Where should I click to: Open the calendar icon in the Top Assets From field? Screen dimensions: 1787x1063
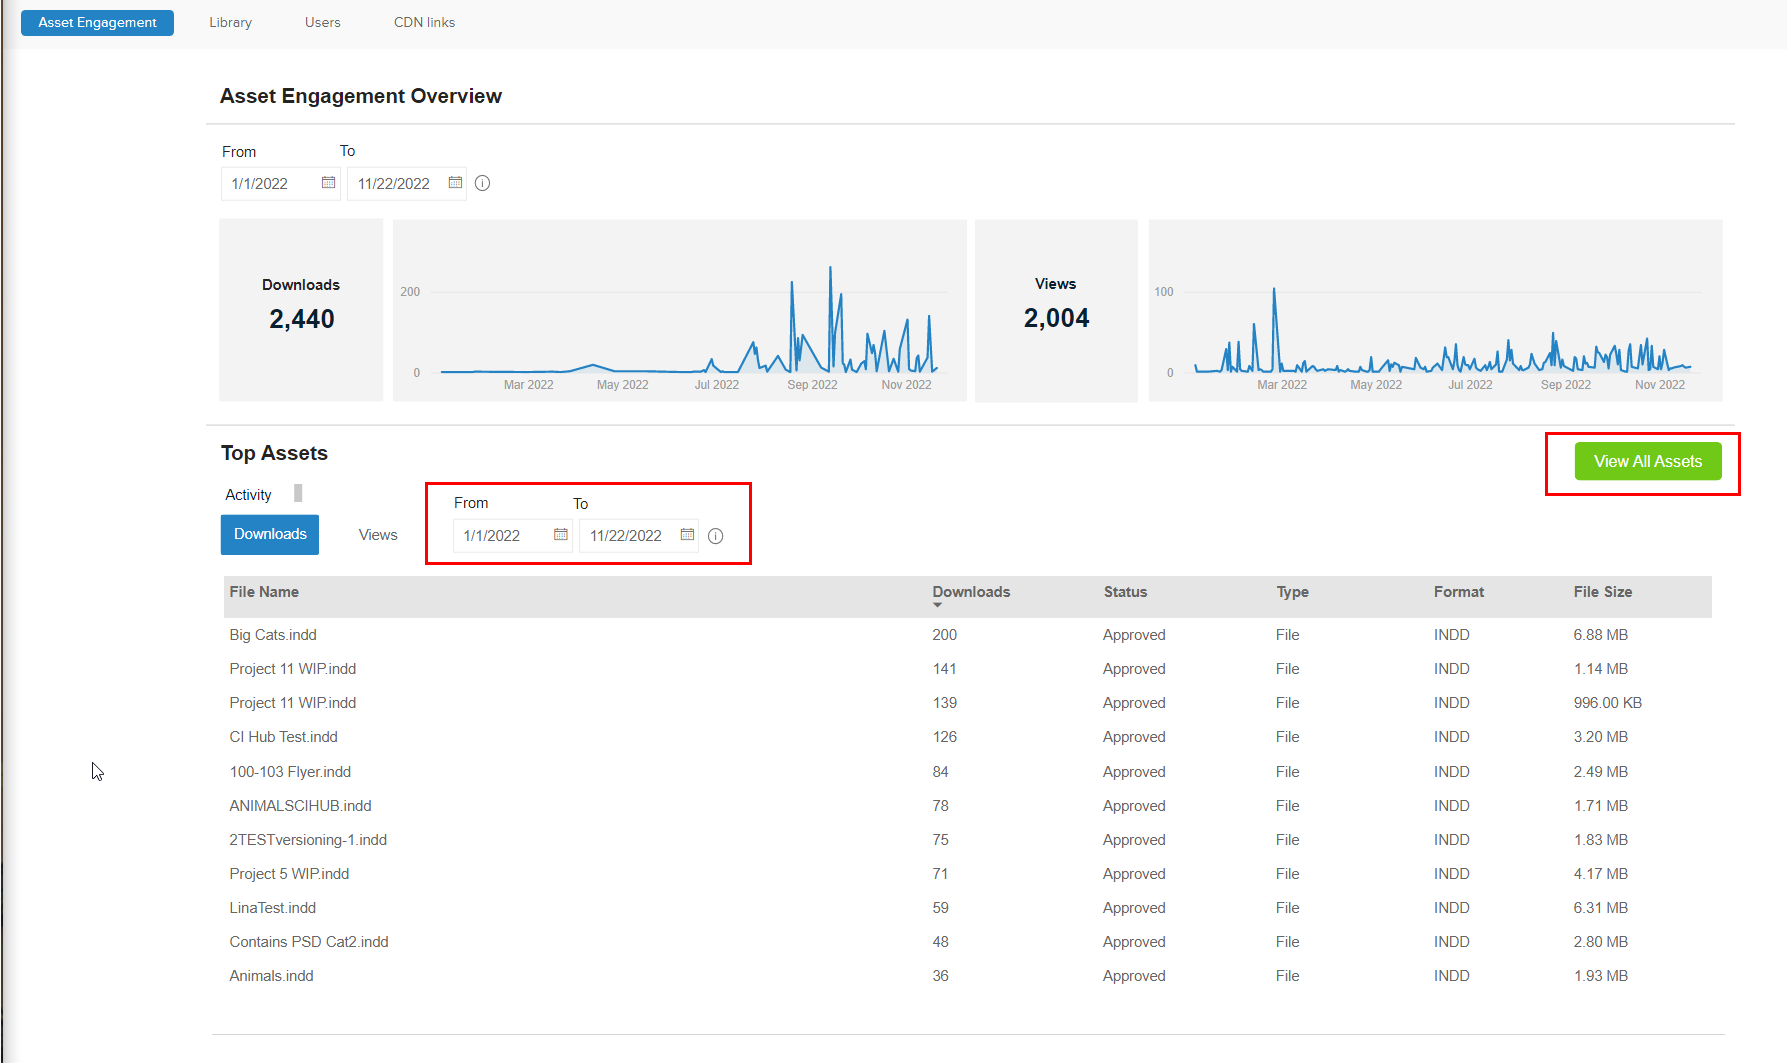[x=559, y=535]
